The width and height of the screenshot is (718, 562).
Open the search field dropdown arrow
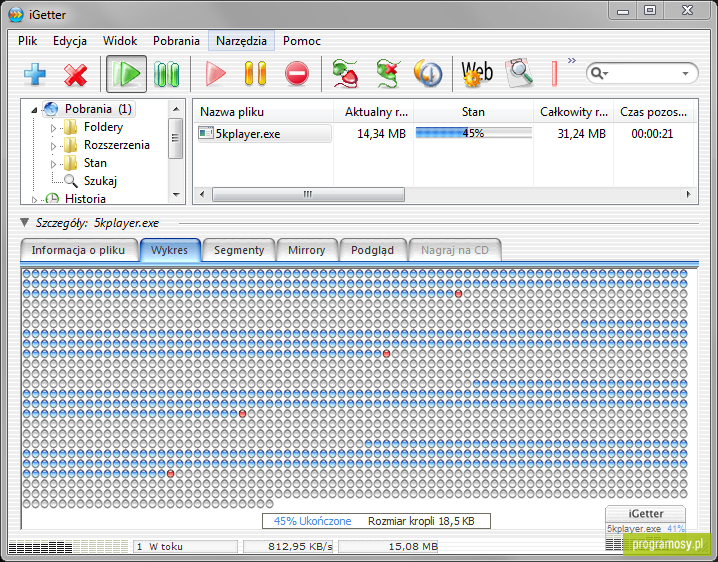pos(685,73)
